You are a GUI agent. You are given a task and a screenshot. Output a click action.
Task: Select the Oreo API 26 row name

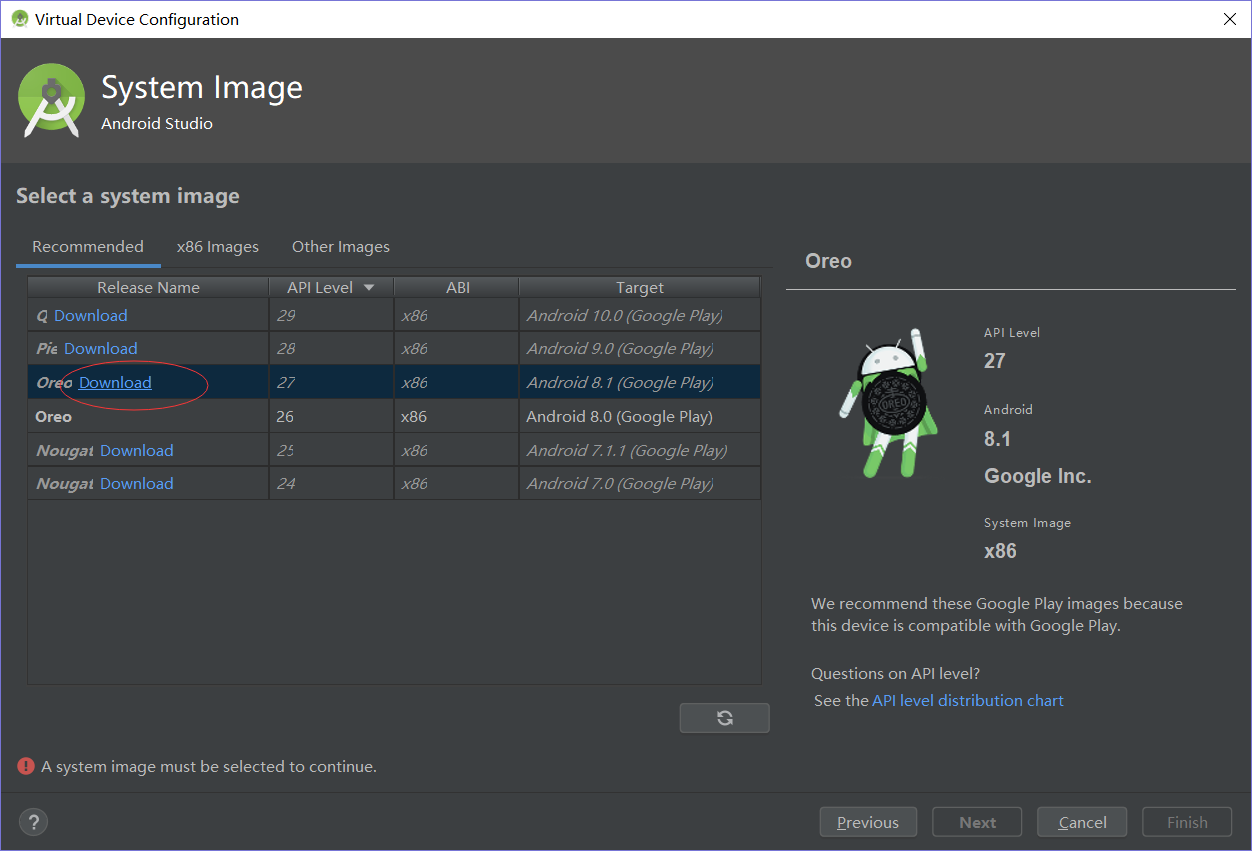tap(54, 417)
